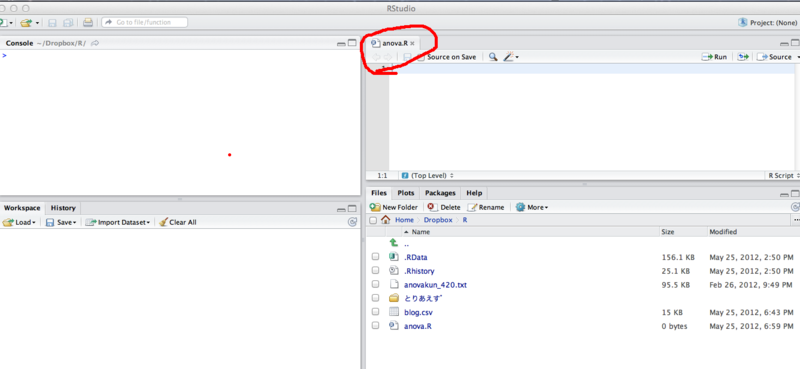The image size is (800, 369).
Task: Click the とりあえず folder icon
Action: (x=393, y=298)
